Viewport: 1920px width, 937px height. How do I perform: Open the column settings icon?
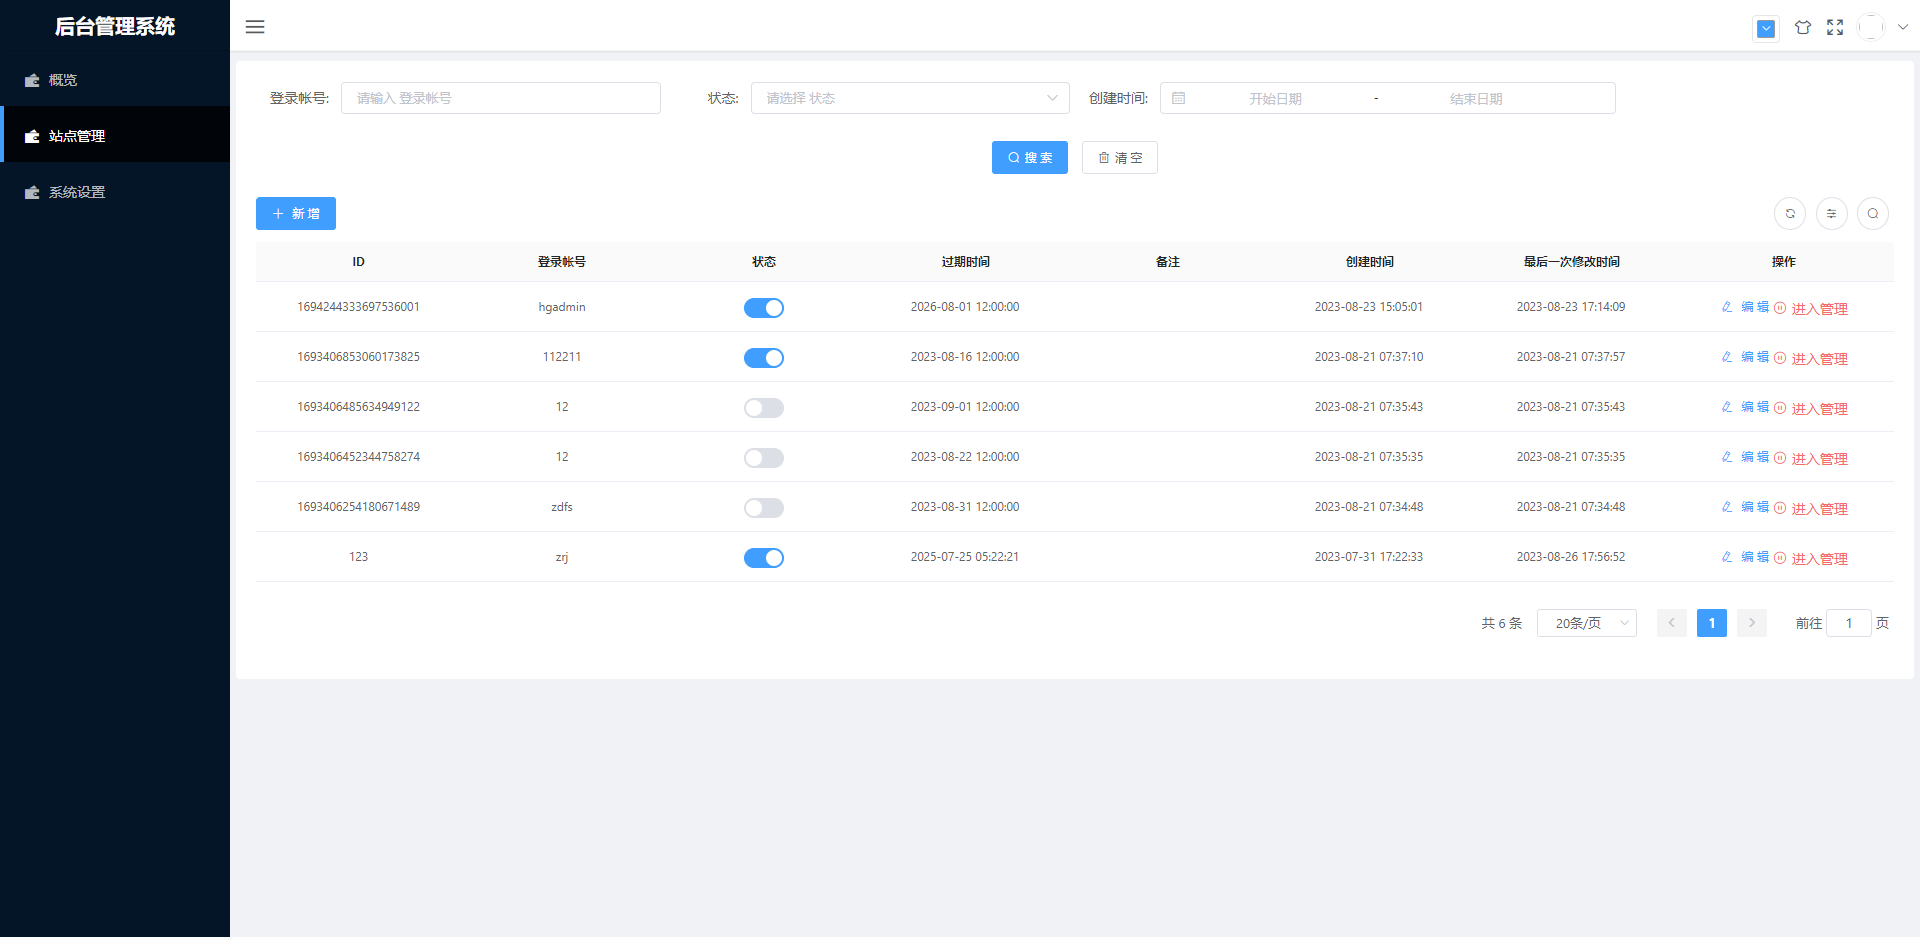tap(1831, 213)
